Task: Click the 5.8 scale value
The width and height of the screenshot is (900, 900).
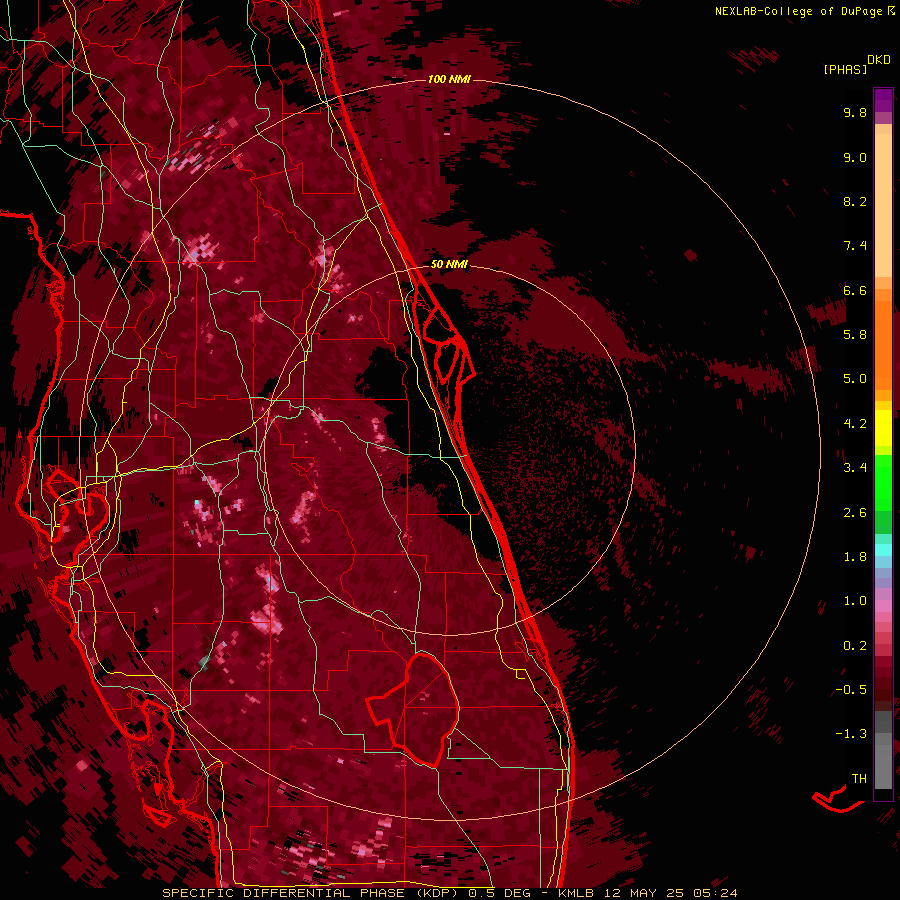Action: tap(855, 335)
